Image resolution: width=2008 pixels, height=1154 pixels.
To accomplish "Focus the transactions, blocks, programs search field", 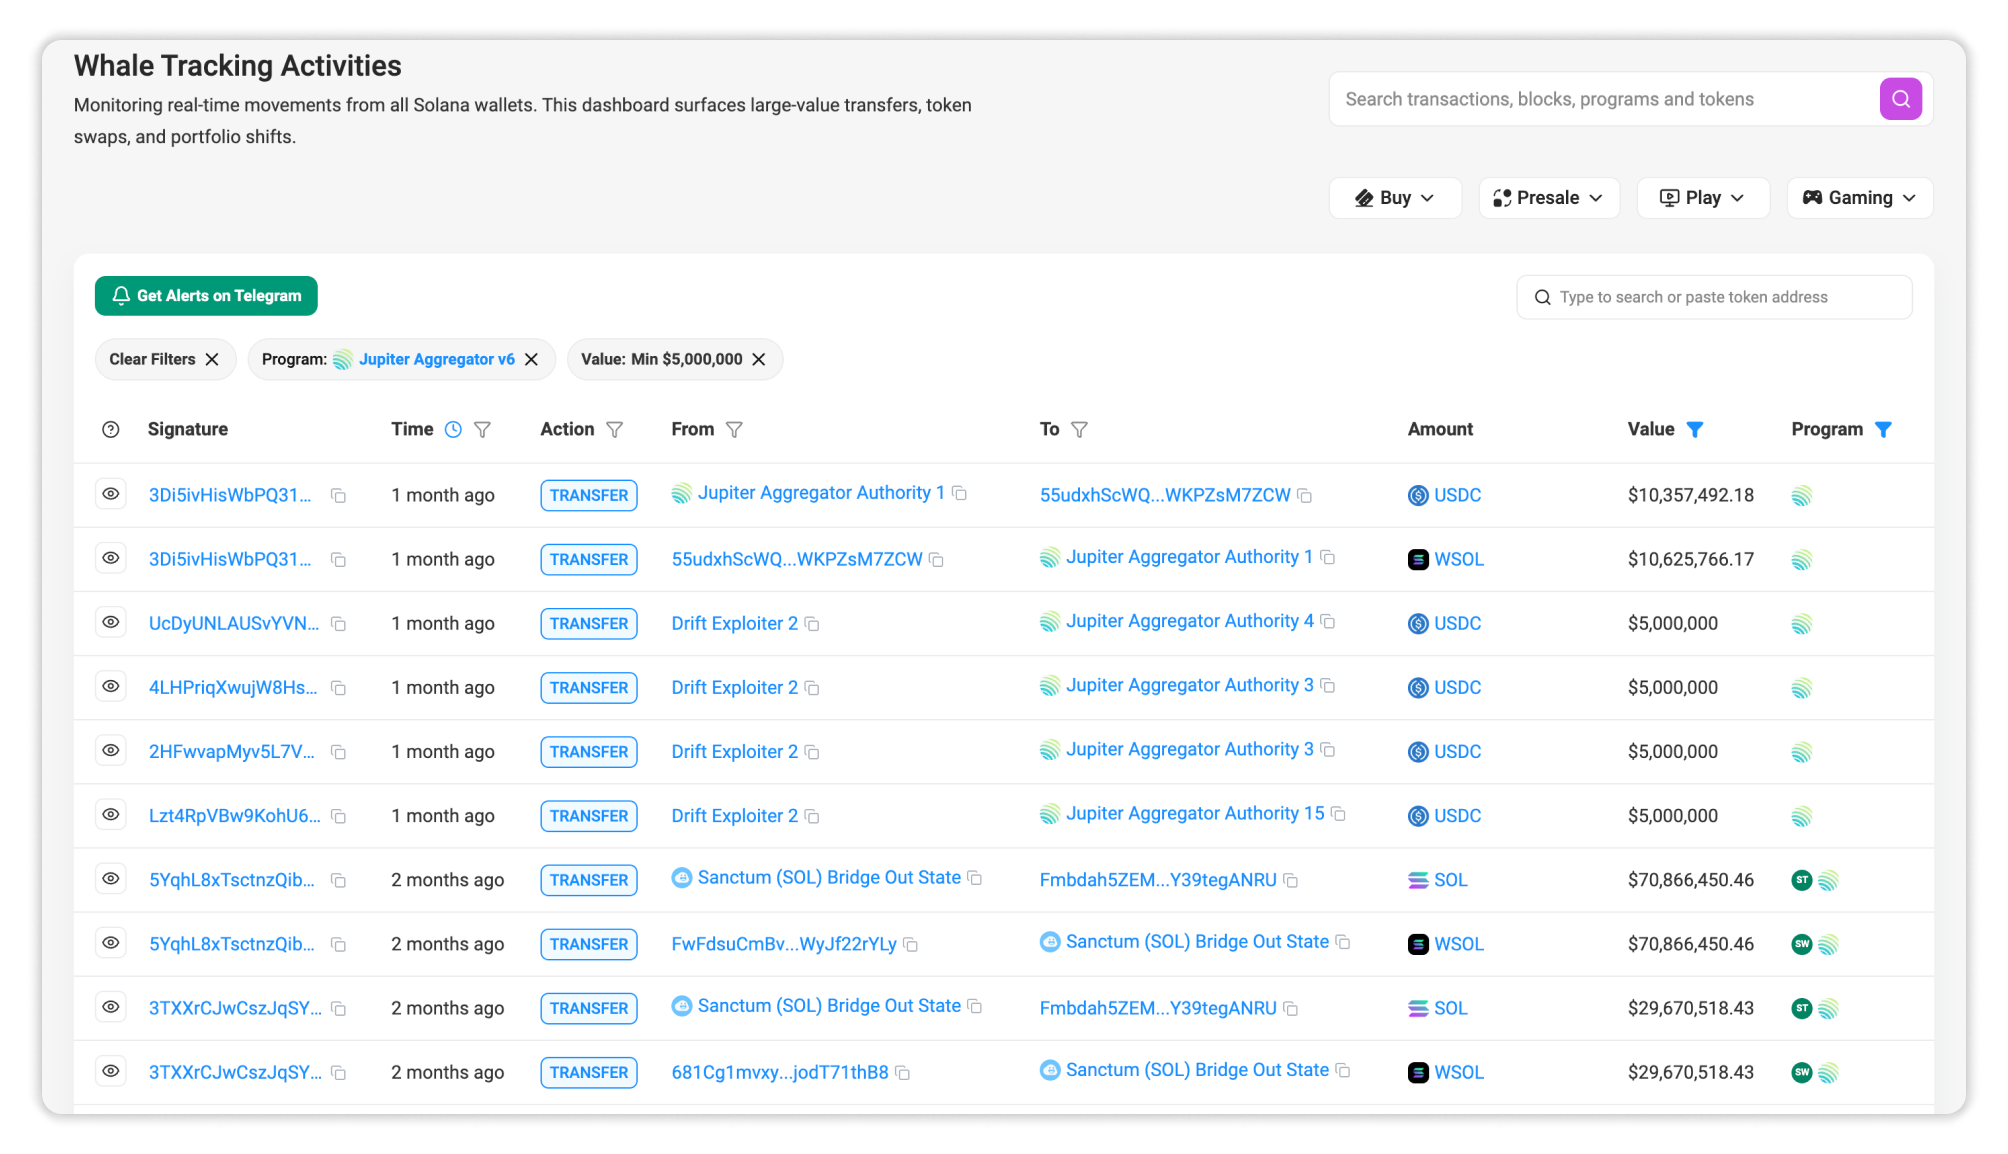I will pos(1605,99).
